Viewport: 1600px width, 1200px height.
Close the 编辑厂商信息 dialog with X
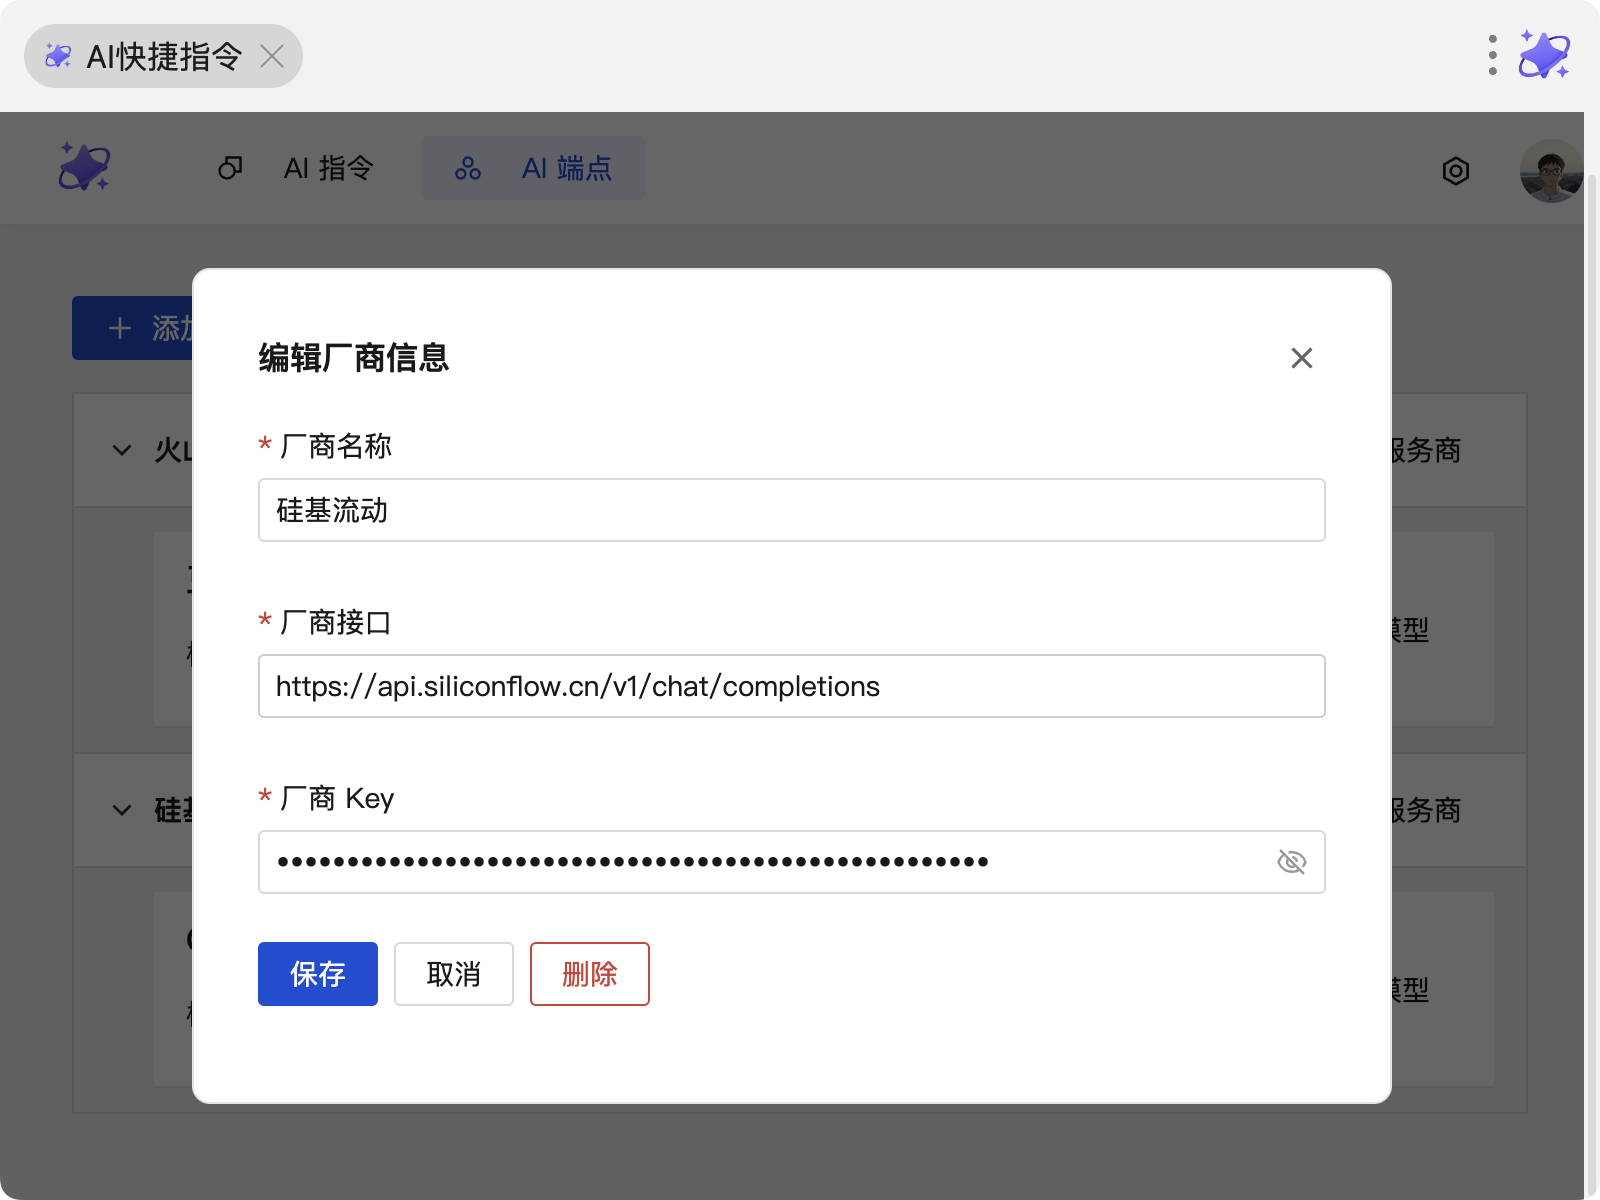[x=1301, y=358]
